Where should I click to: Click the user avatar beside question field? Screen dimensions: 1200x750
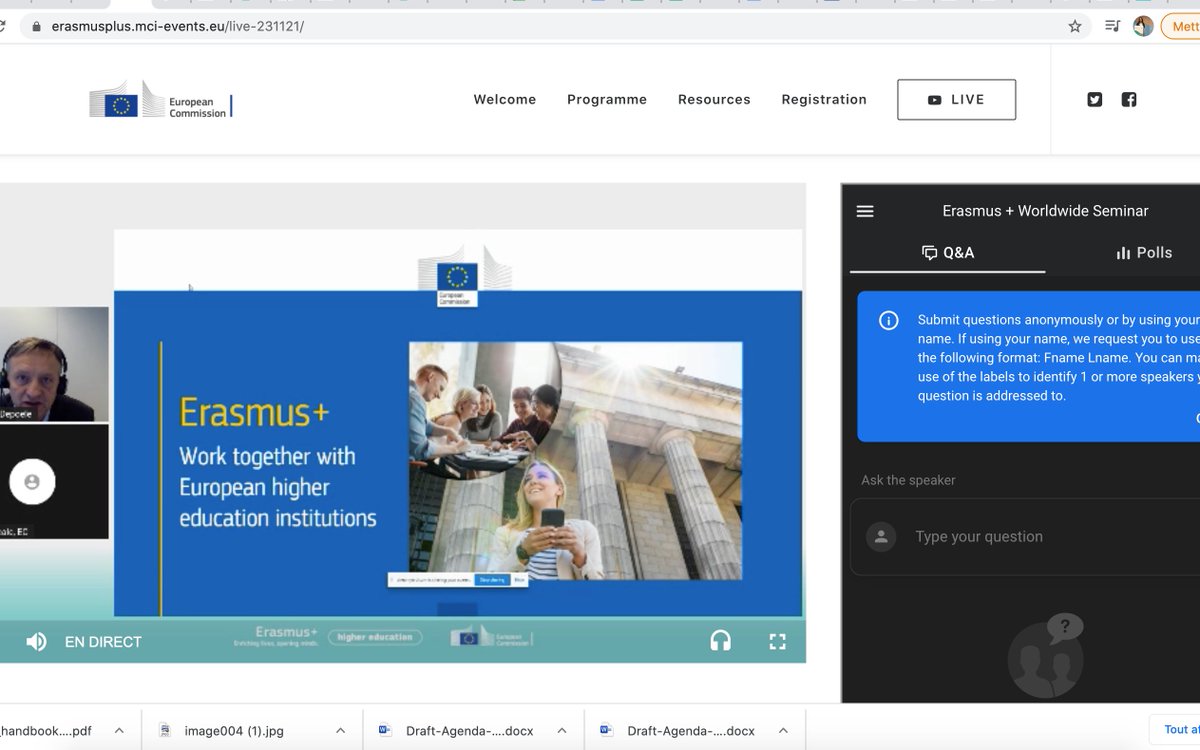(x=881, y=536)
